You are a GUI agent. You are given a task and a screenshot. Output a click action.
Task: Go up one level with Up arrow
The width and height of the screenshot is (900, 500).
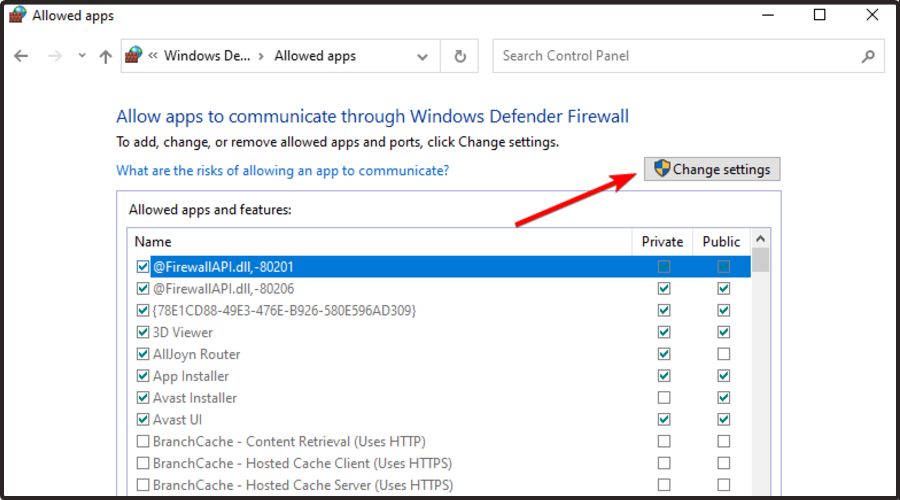pyautogui.click(x=105, y=57)
